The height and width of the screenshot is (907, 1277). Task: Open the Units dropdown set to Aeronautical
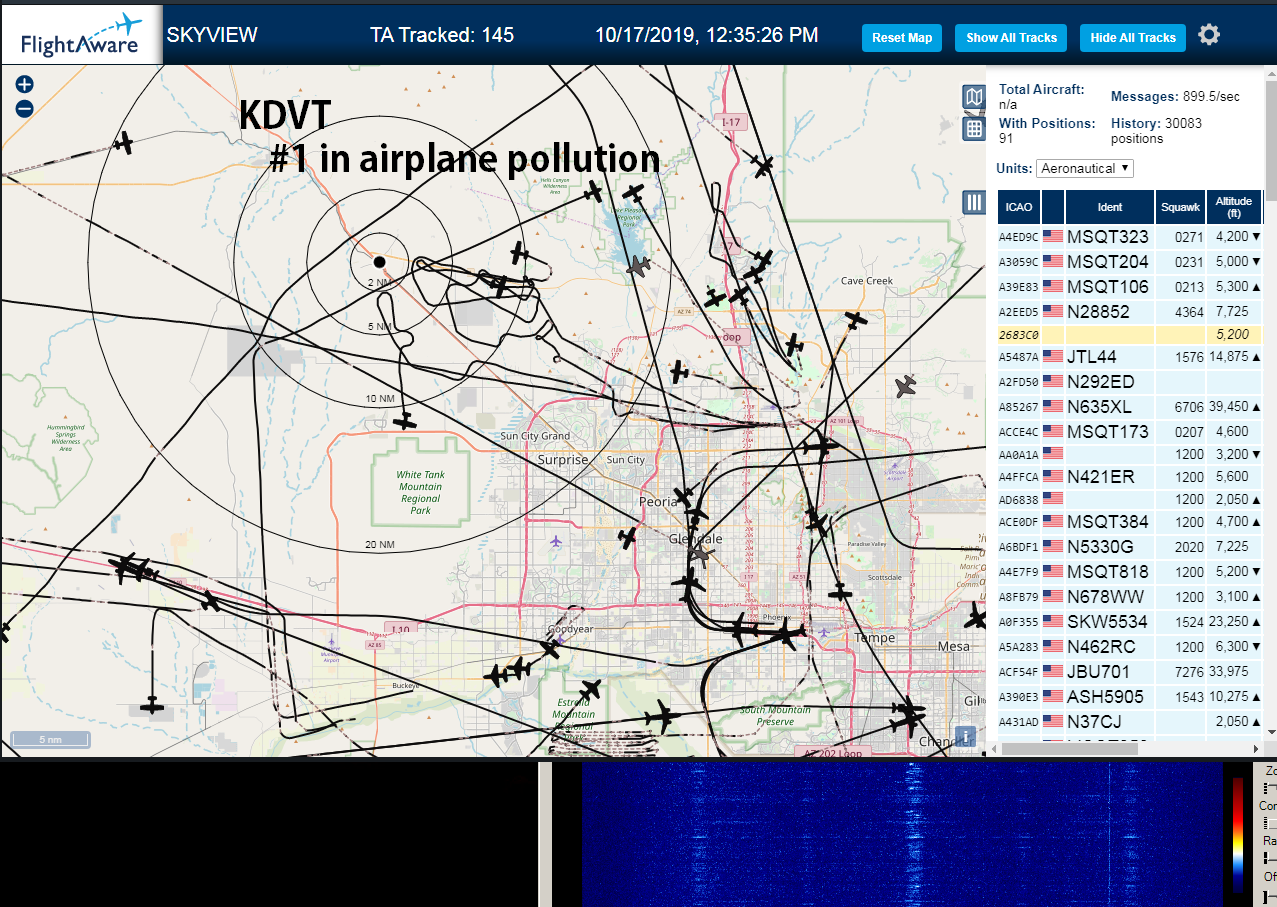[x=1085, y=168]
